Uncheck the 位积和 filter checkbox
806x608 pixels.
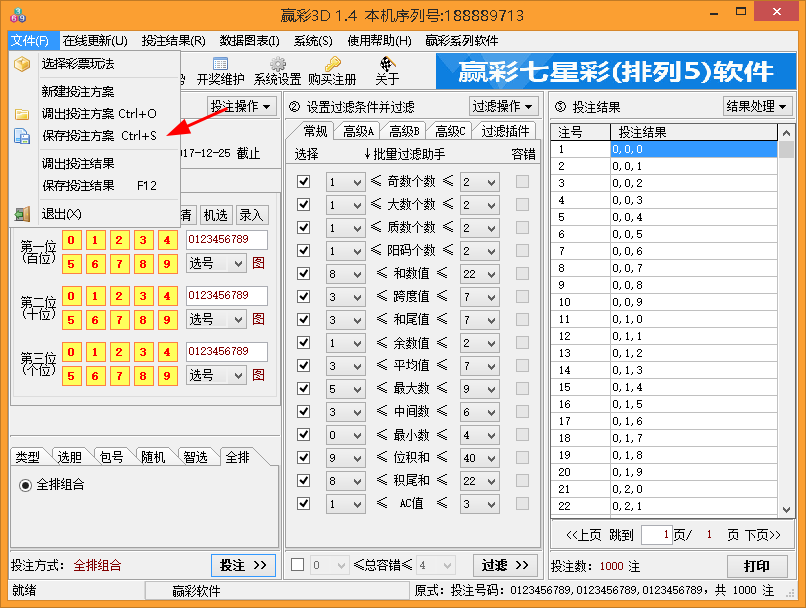point(304,457)
